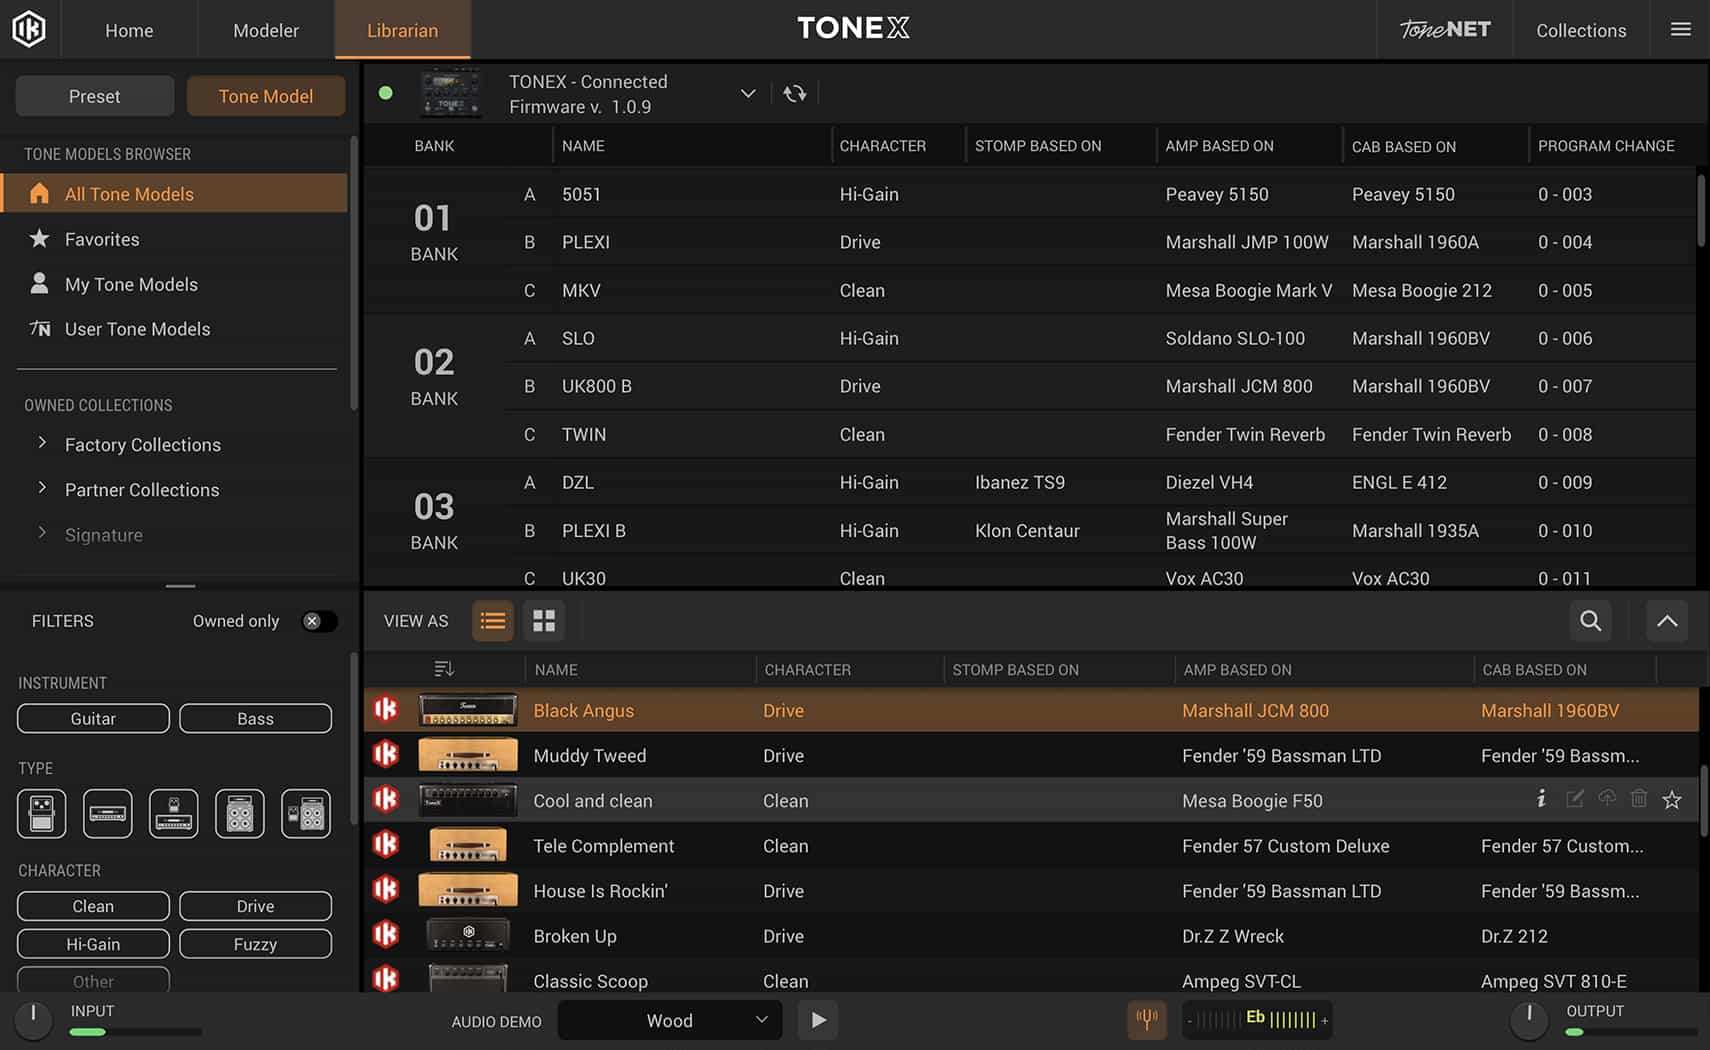Disable the 'Owned only' filter switch
The width and height of the screenshot is (1710, 1050).
point(318,621)
